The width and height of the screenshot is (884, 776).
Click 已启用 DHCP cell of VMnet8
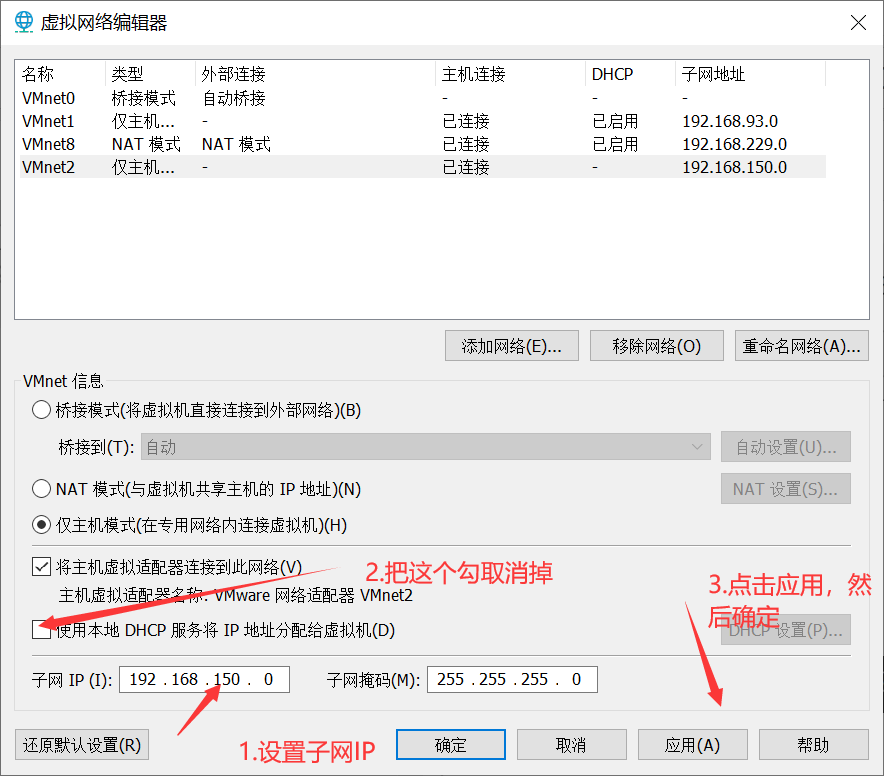tap(615, 144)
